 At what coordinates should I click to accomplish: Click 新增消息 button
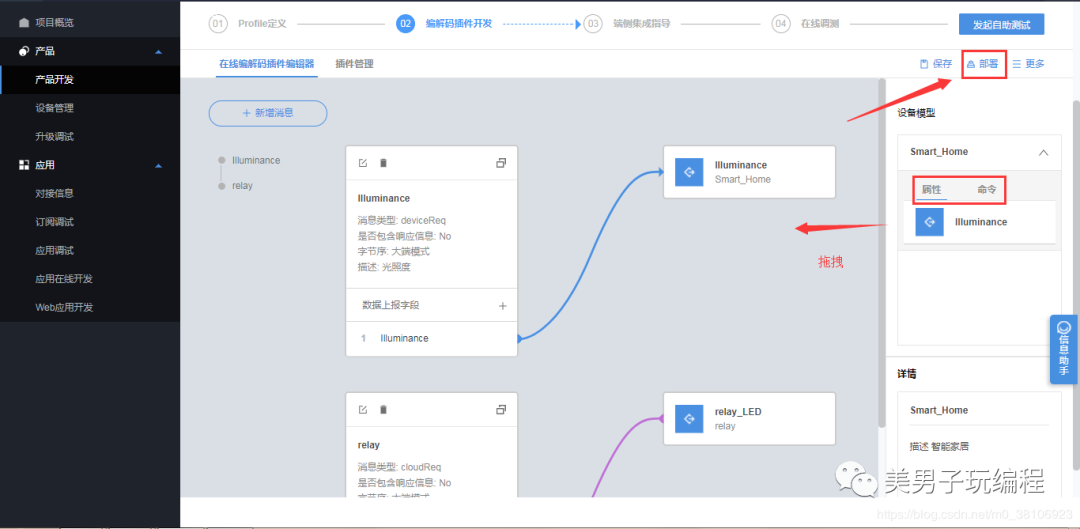pyautogui.click(x=268, y=113)
